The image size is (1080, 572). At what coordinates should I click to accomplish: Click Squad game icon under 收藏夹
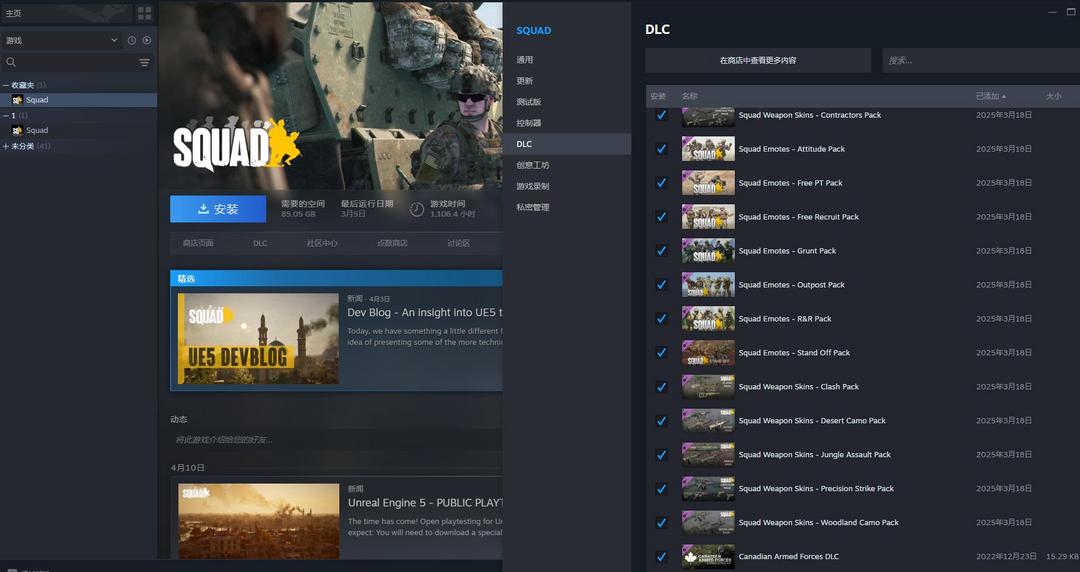17,100
